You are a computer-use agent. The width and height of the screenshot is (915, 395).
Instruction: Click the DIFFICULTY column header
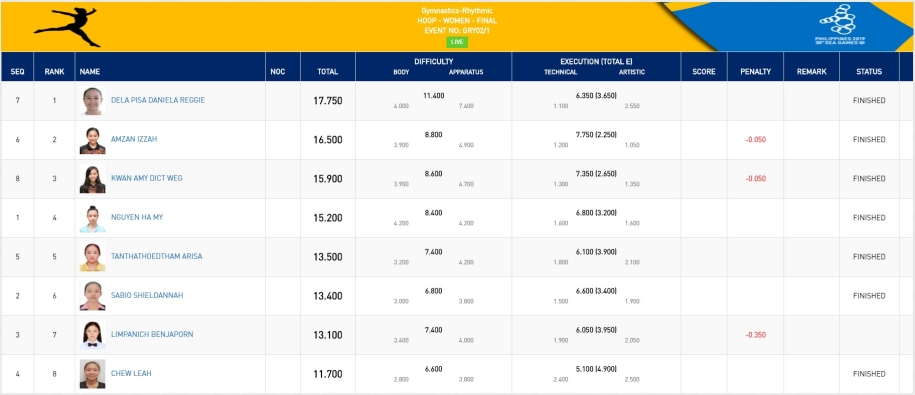pos(434,61)
